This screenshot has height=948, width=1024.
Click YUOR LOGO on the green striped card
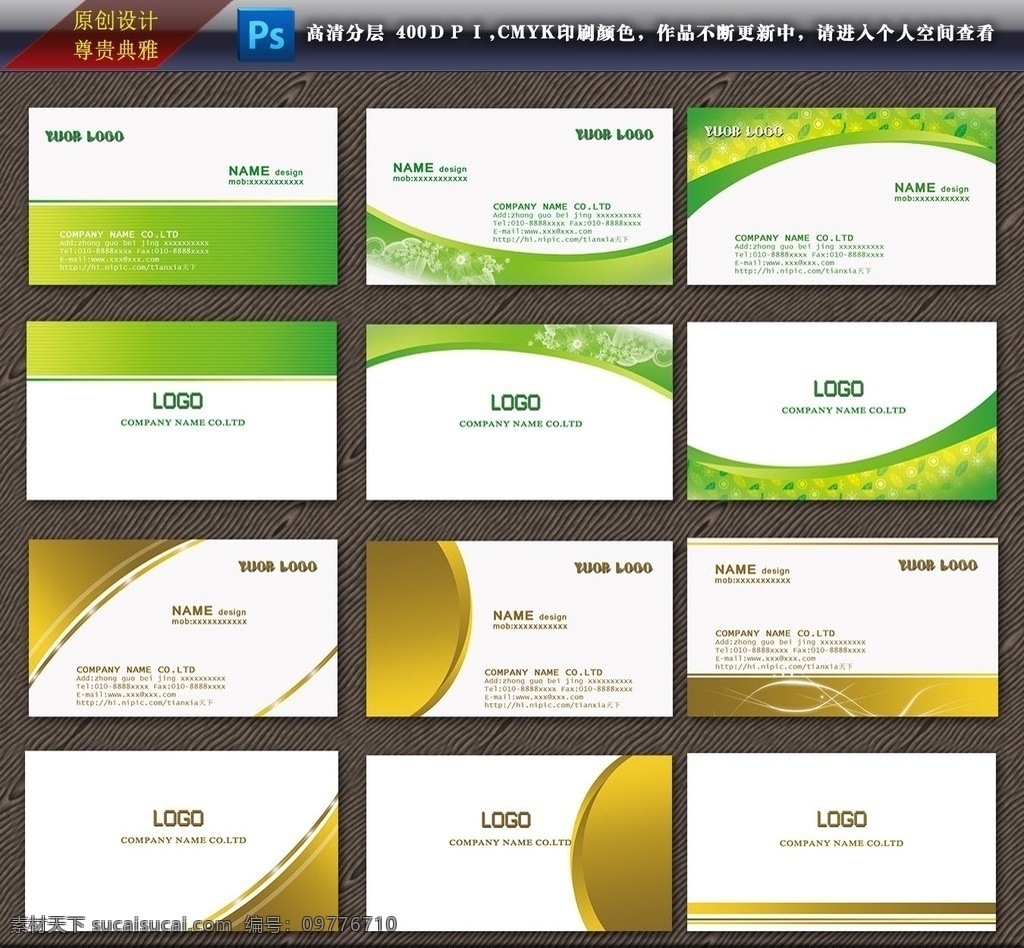click(x=84, y=136)
